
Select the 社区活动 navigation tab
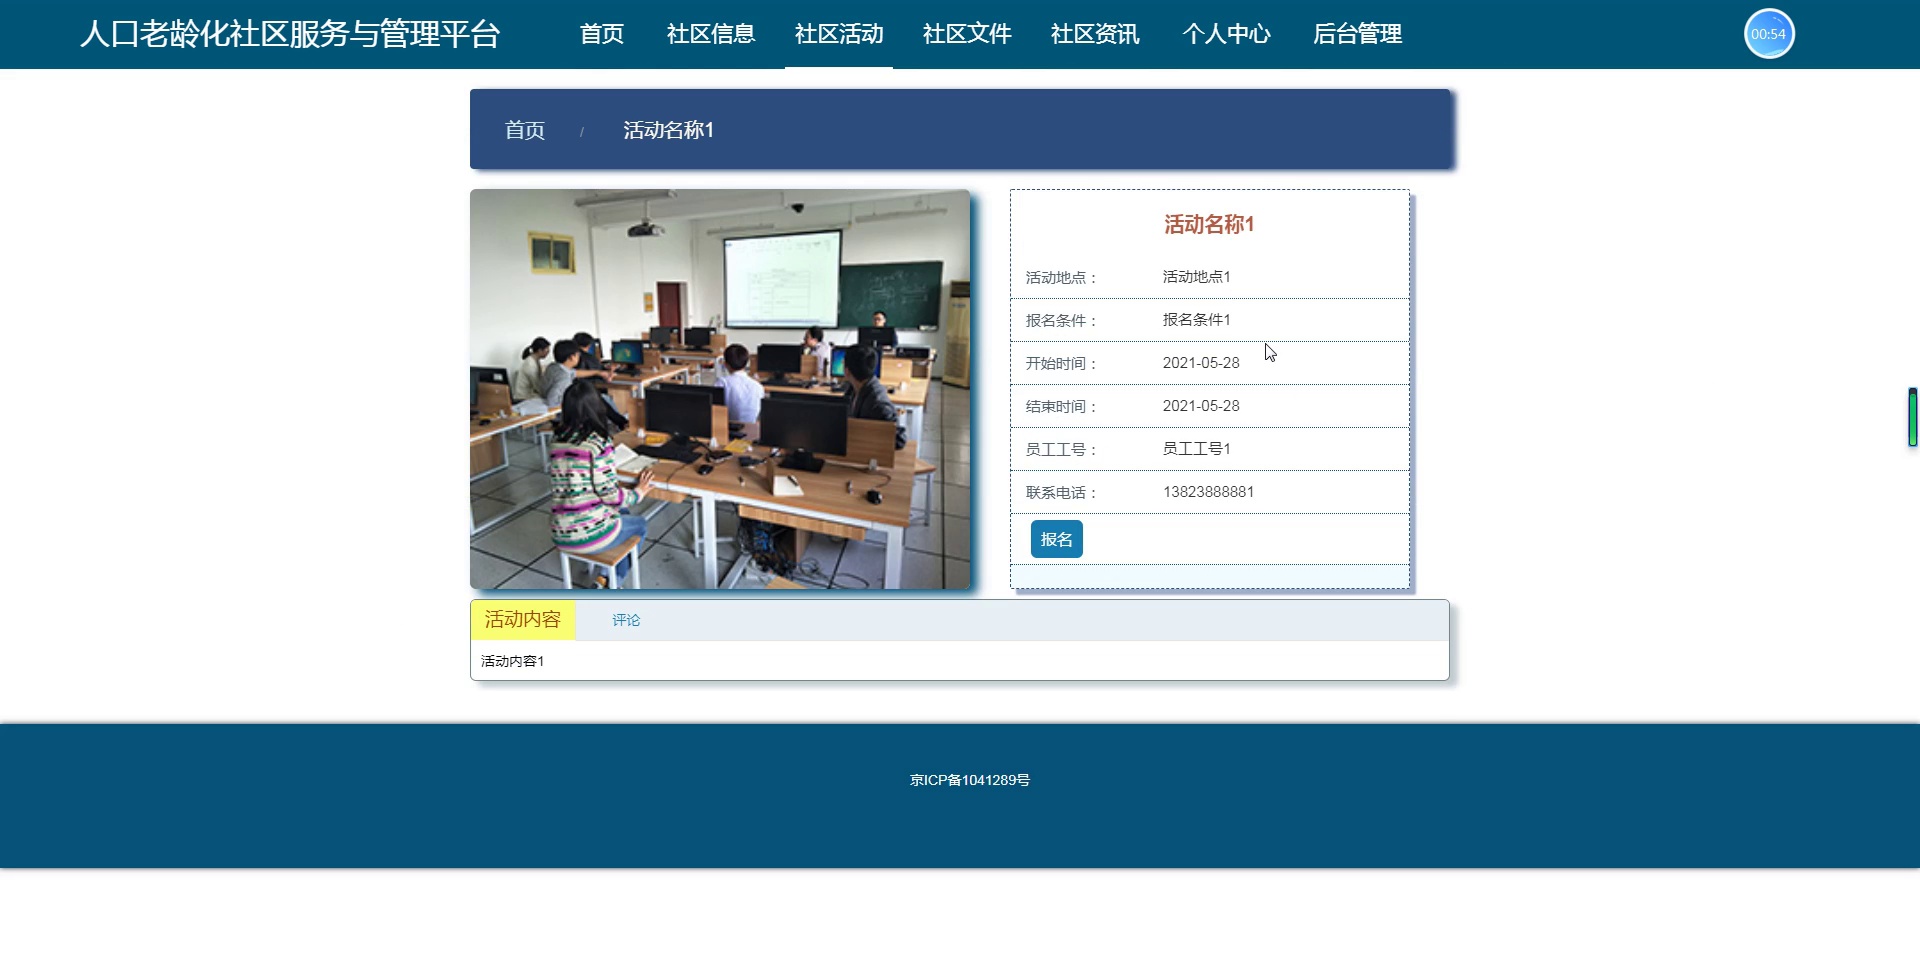click(x=839, y=34)
